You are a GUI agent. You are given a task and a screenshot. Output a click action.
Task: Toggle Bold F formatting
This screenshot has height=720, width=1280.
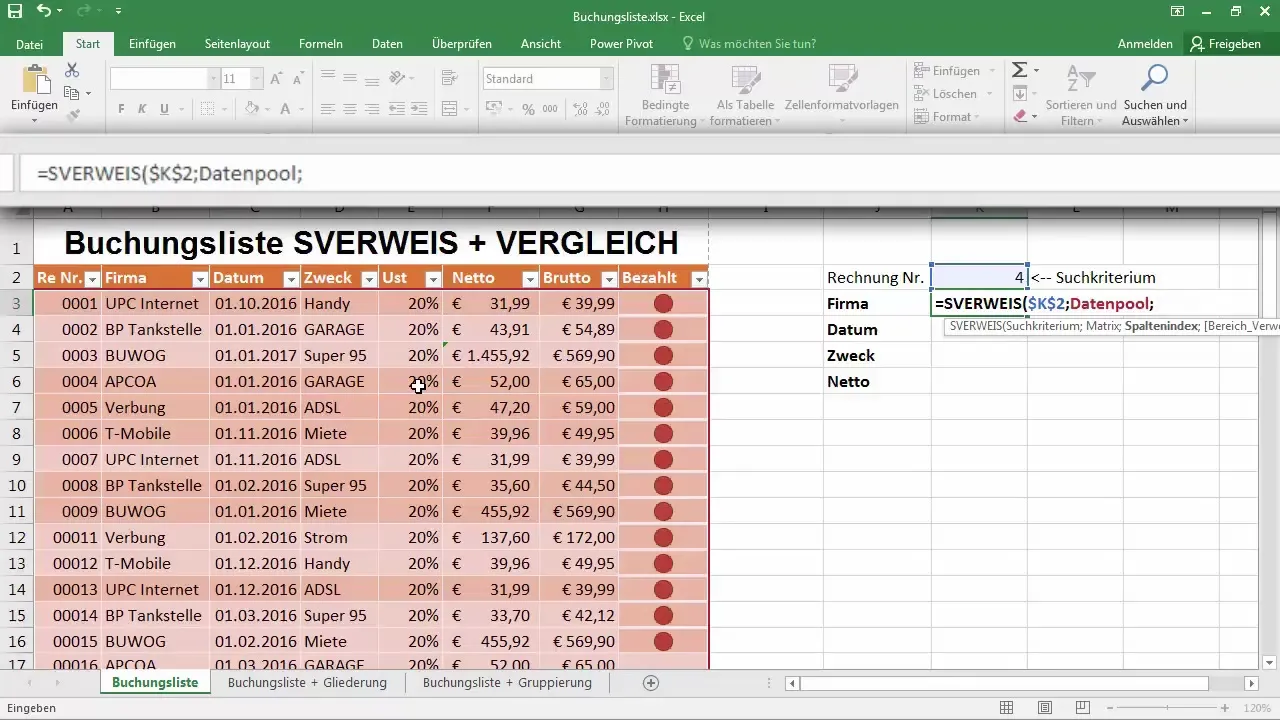(x=120, y=109)
